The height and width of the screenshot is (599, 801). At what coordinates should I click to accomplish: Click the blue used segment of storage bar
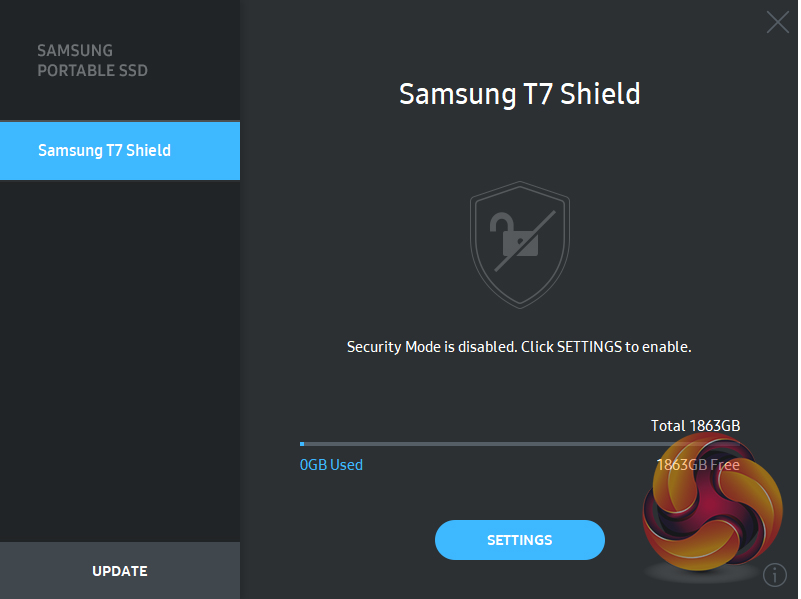pos(302,443)
